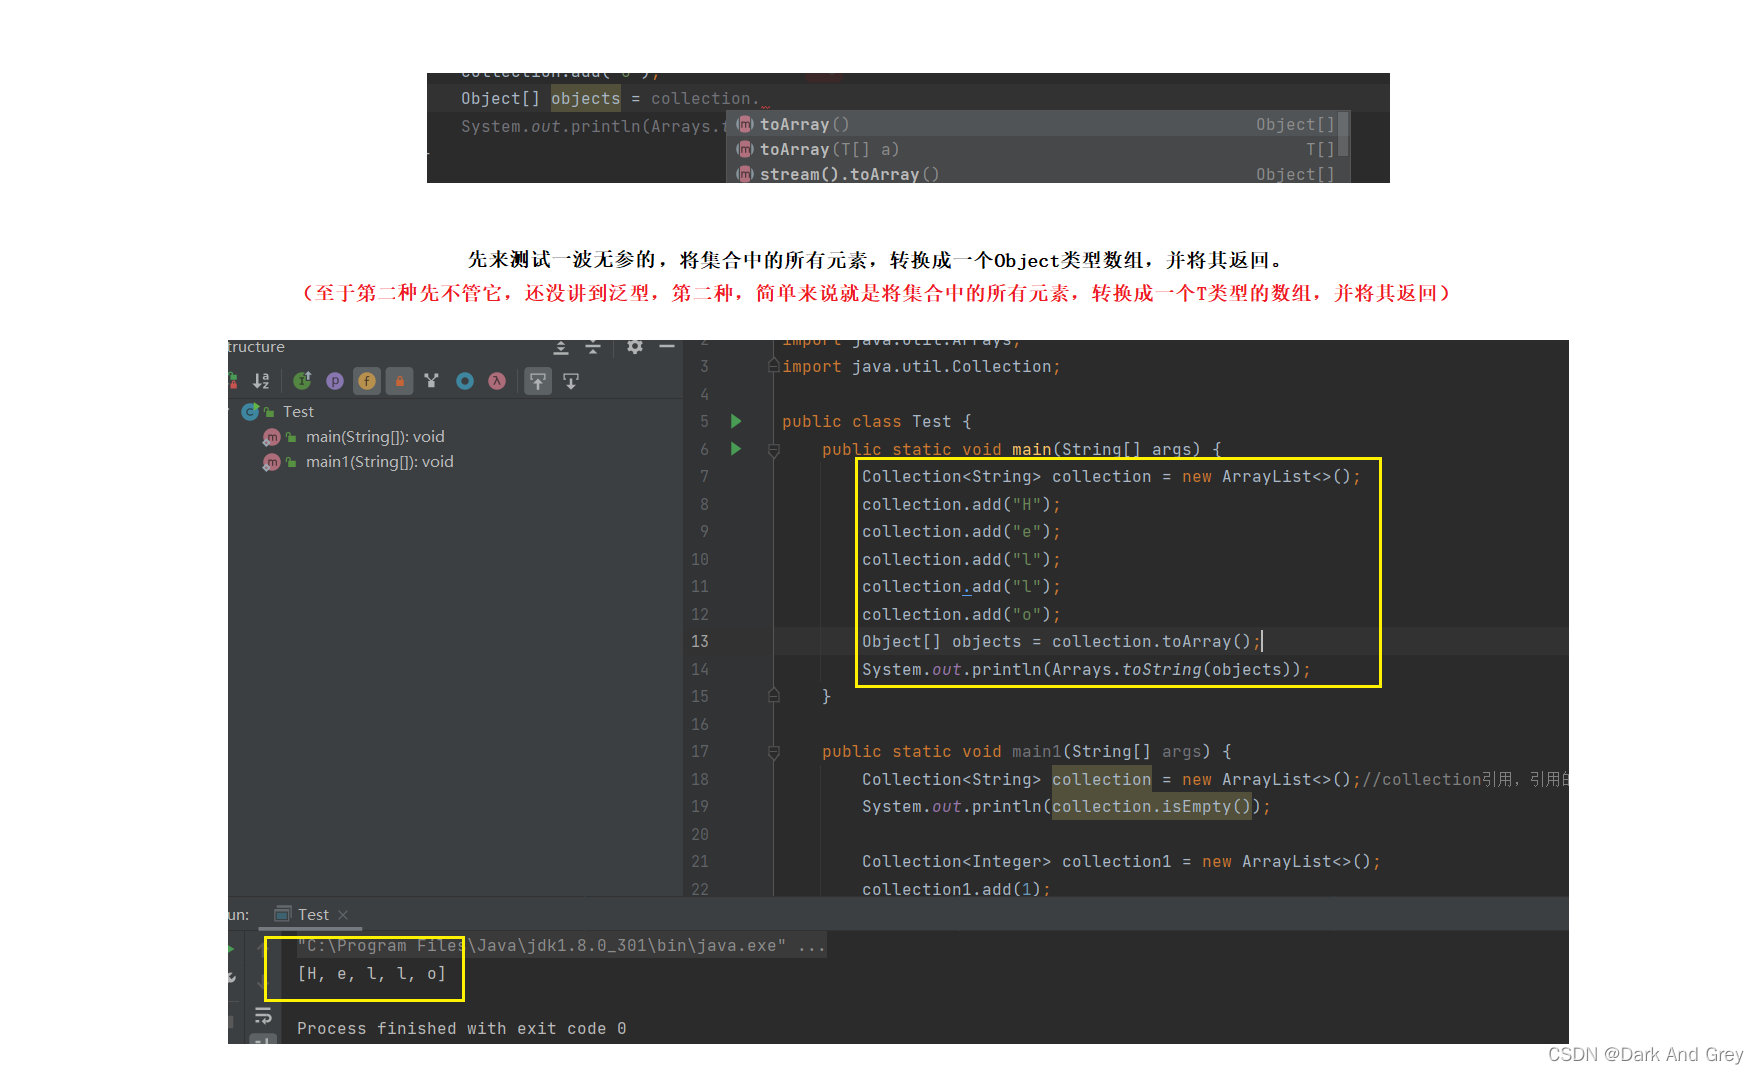1759x1074 pixels.
Task: Click 'collection.add("H");' line
Action: 961,505
